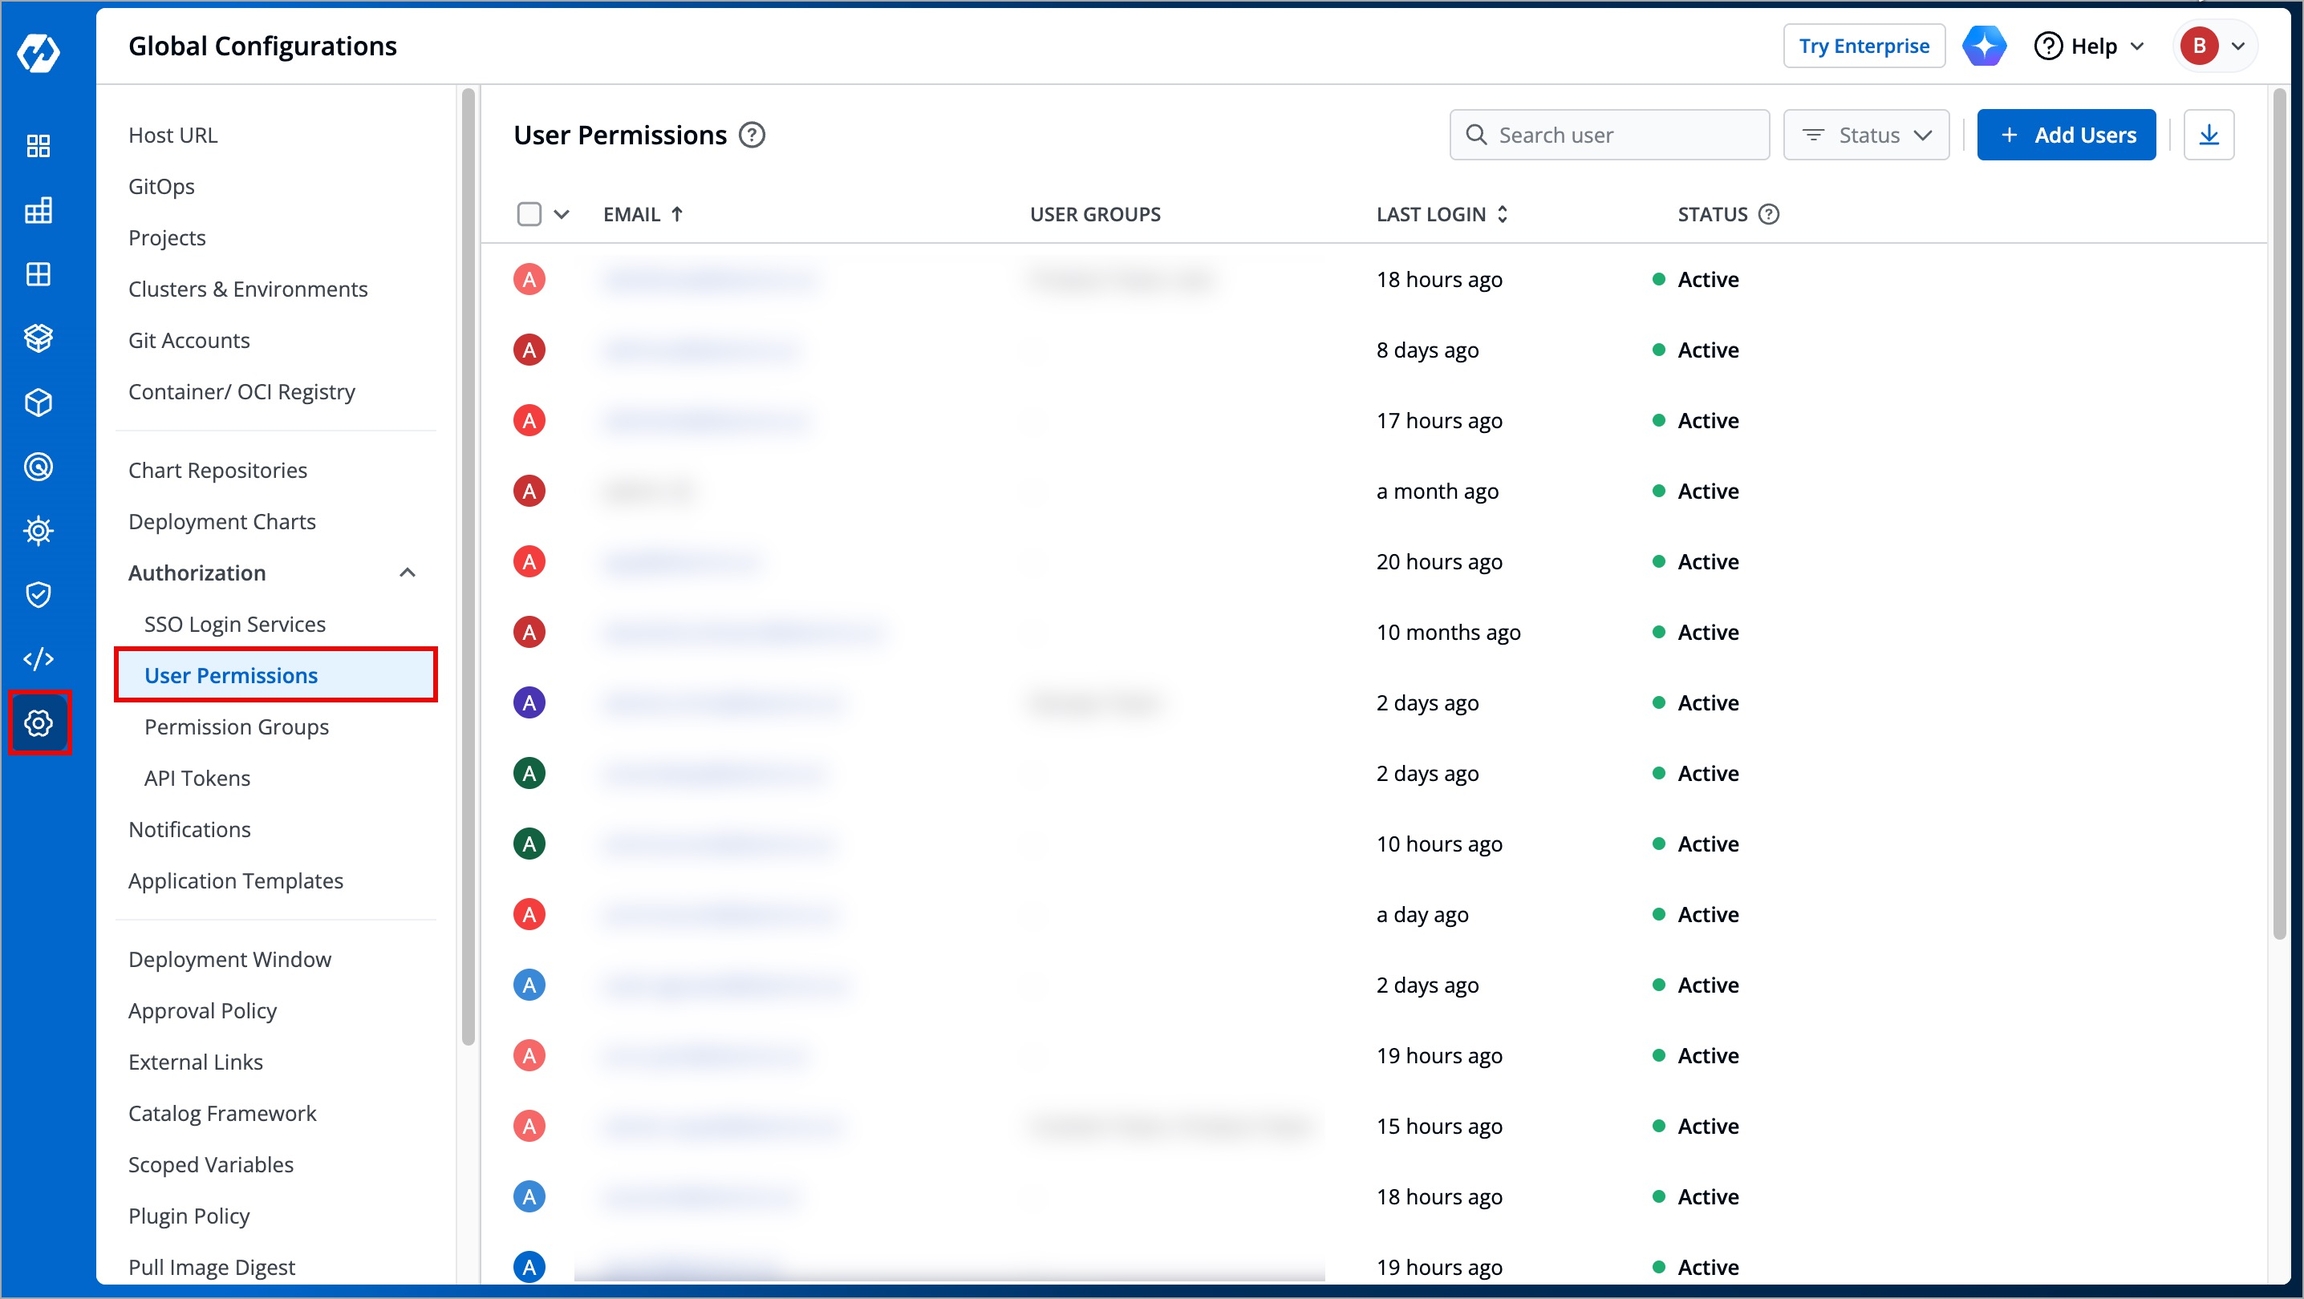Collapse the Authorization section
2304x1299 pixels.
[407, 573]
